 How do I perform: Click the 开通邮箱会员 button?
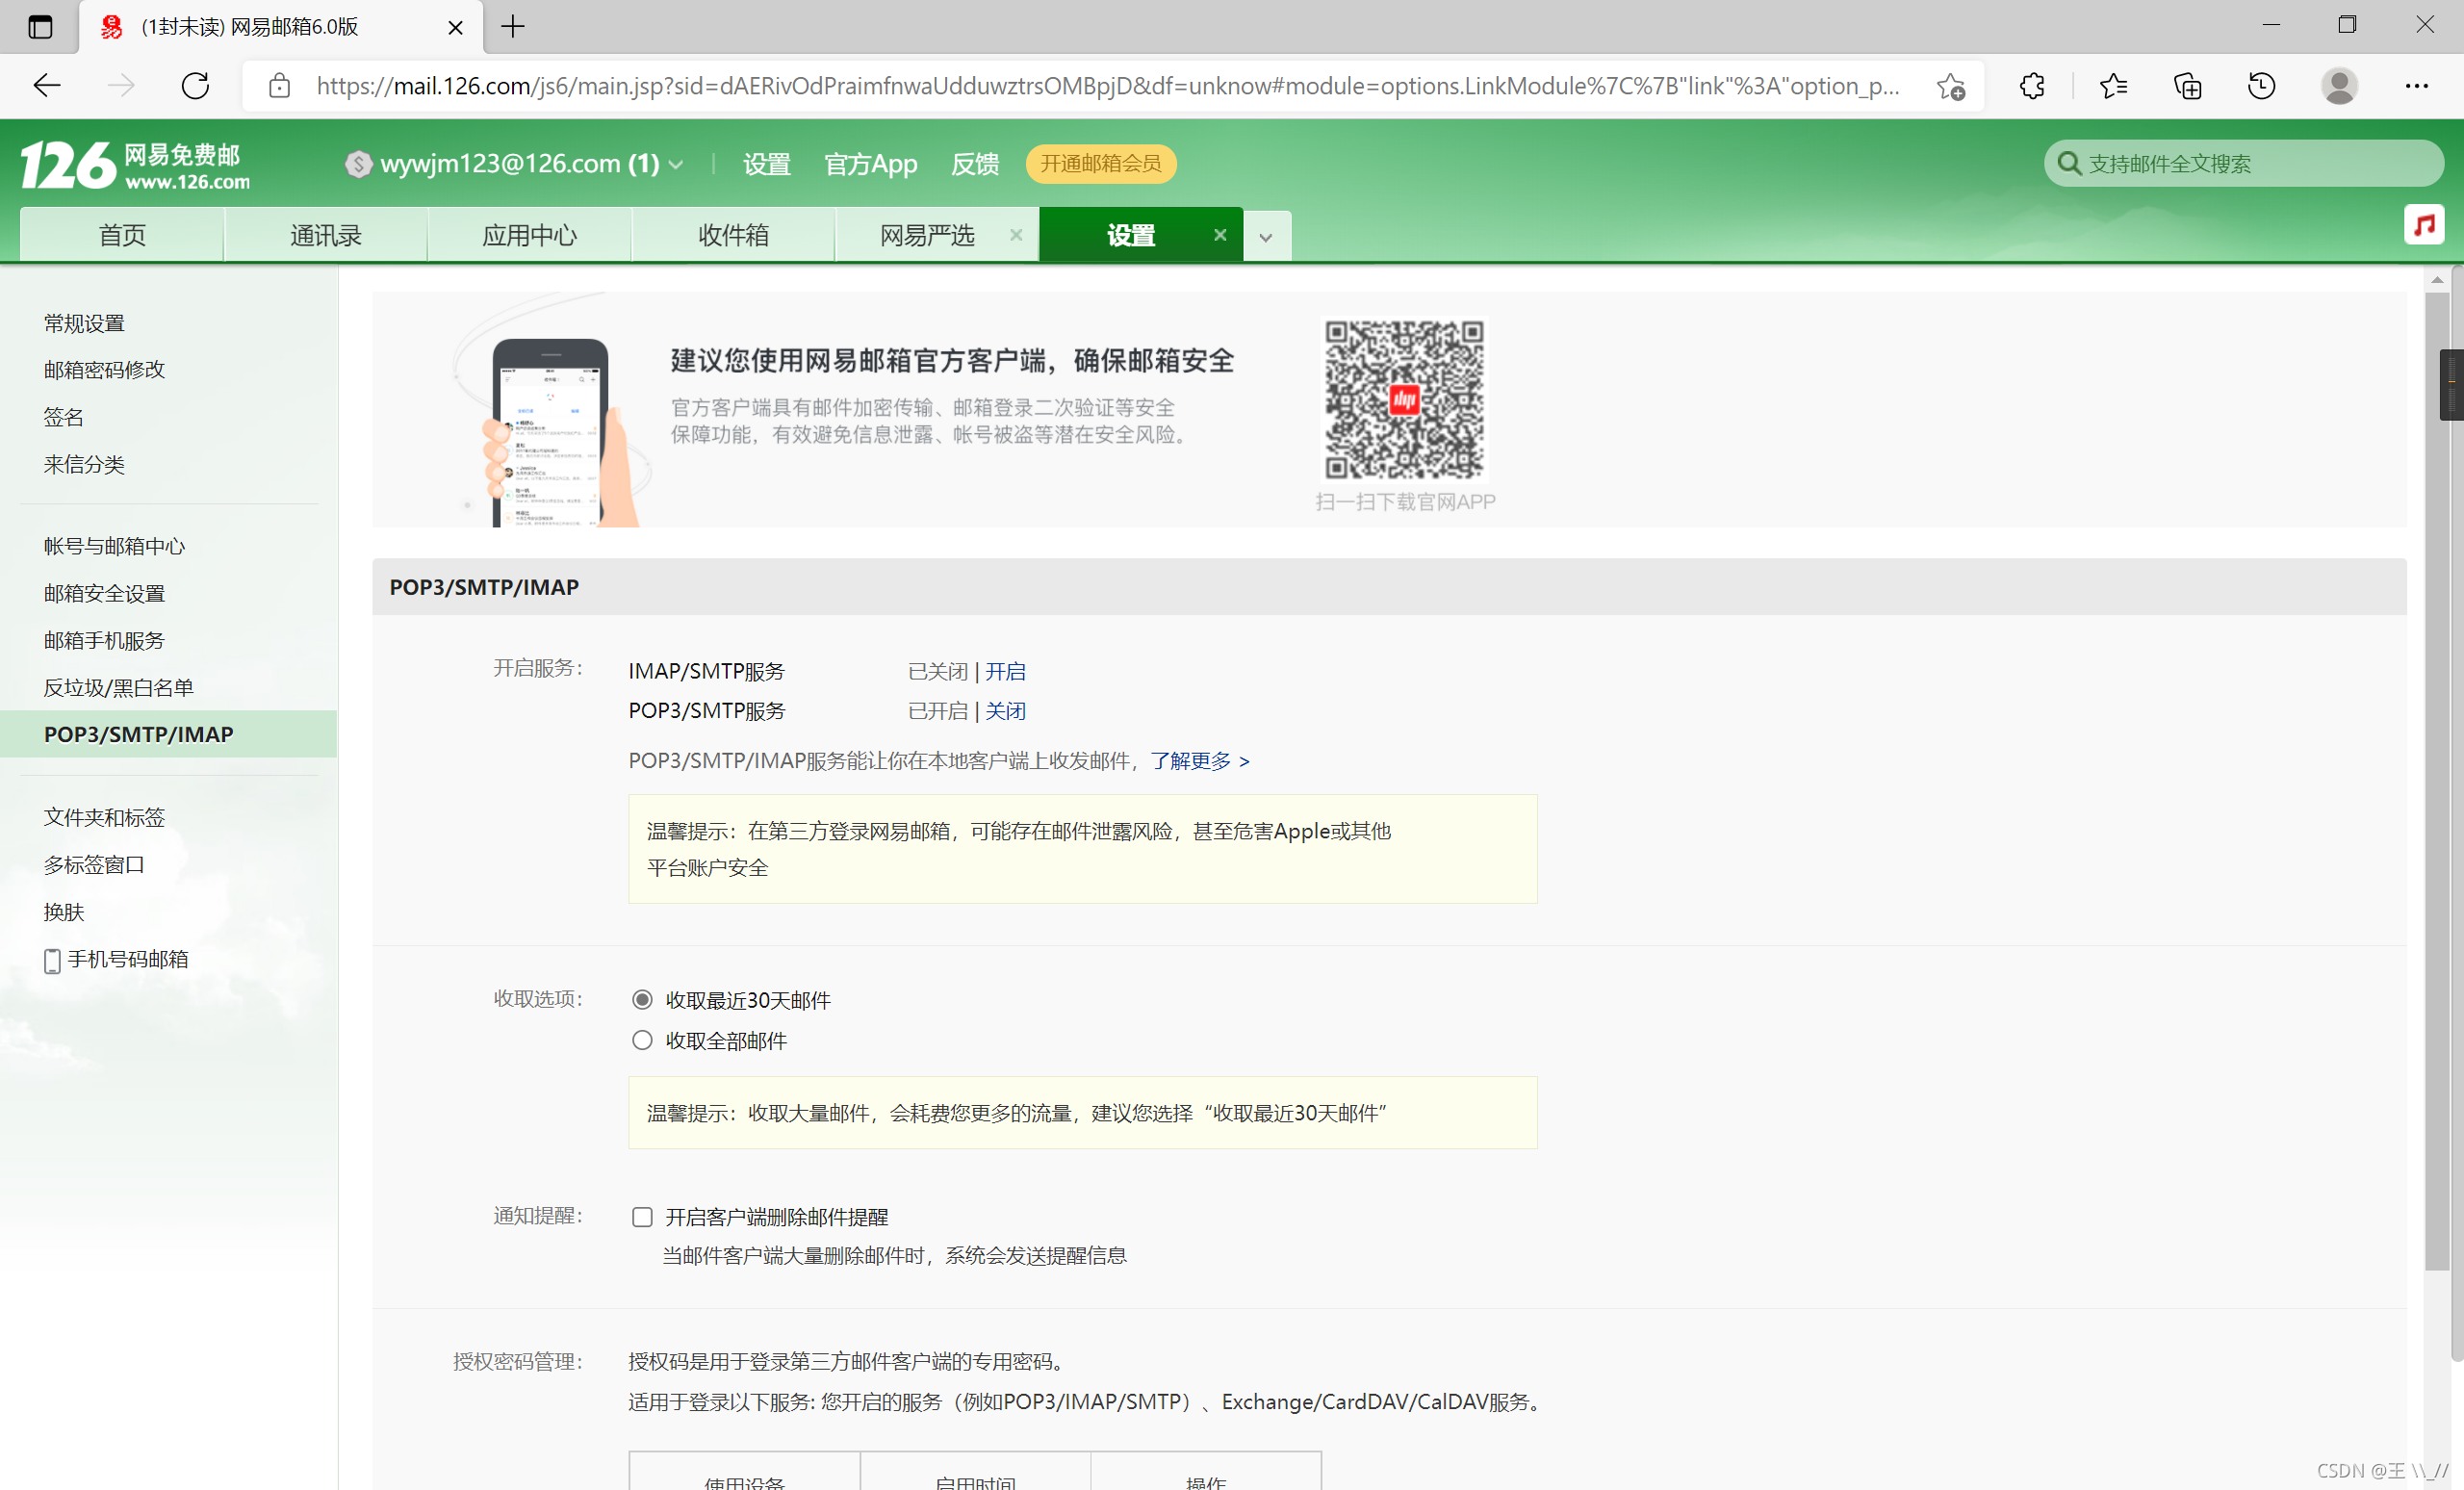1100,164
